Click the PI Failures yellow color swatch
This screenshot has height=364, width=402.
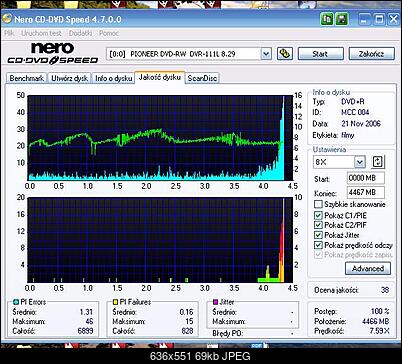click(x=115, y=302)
